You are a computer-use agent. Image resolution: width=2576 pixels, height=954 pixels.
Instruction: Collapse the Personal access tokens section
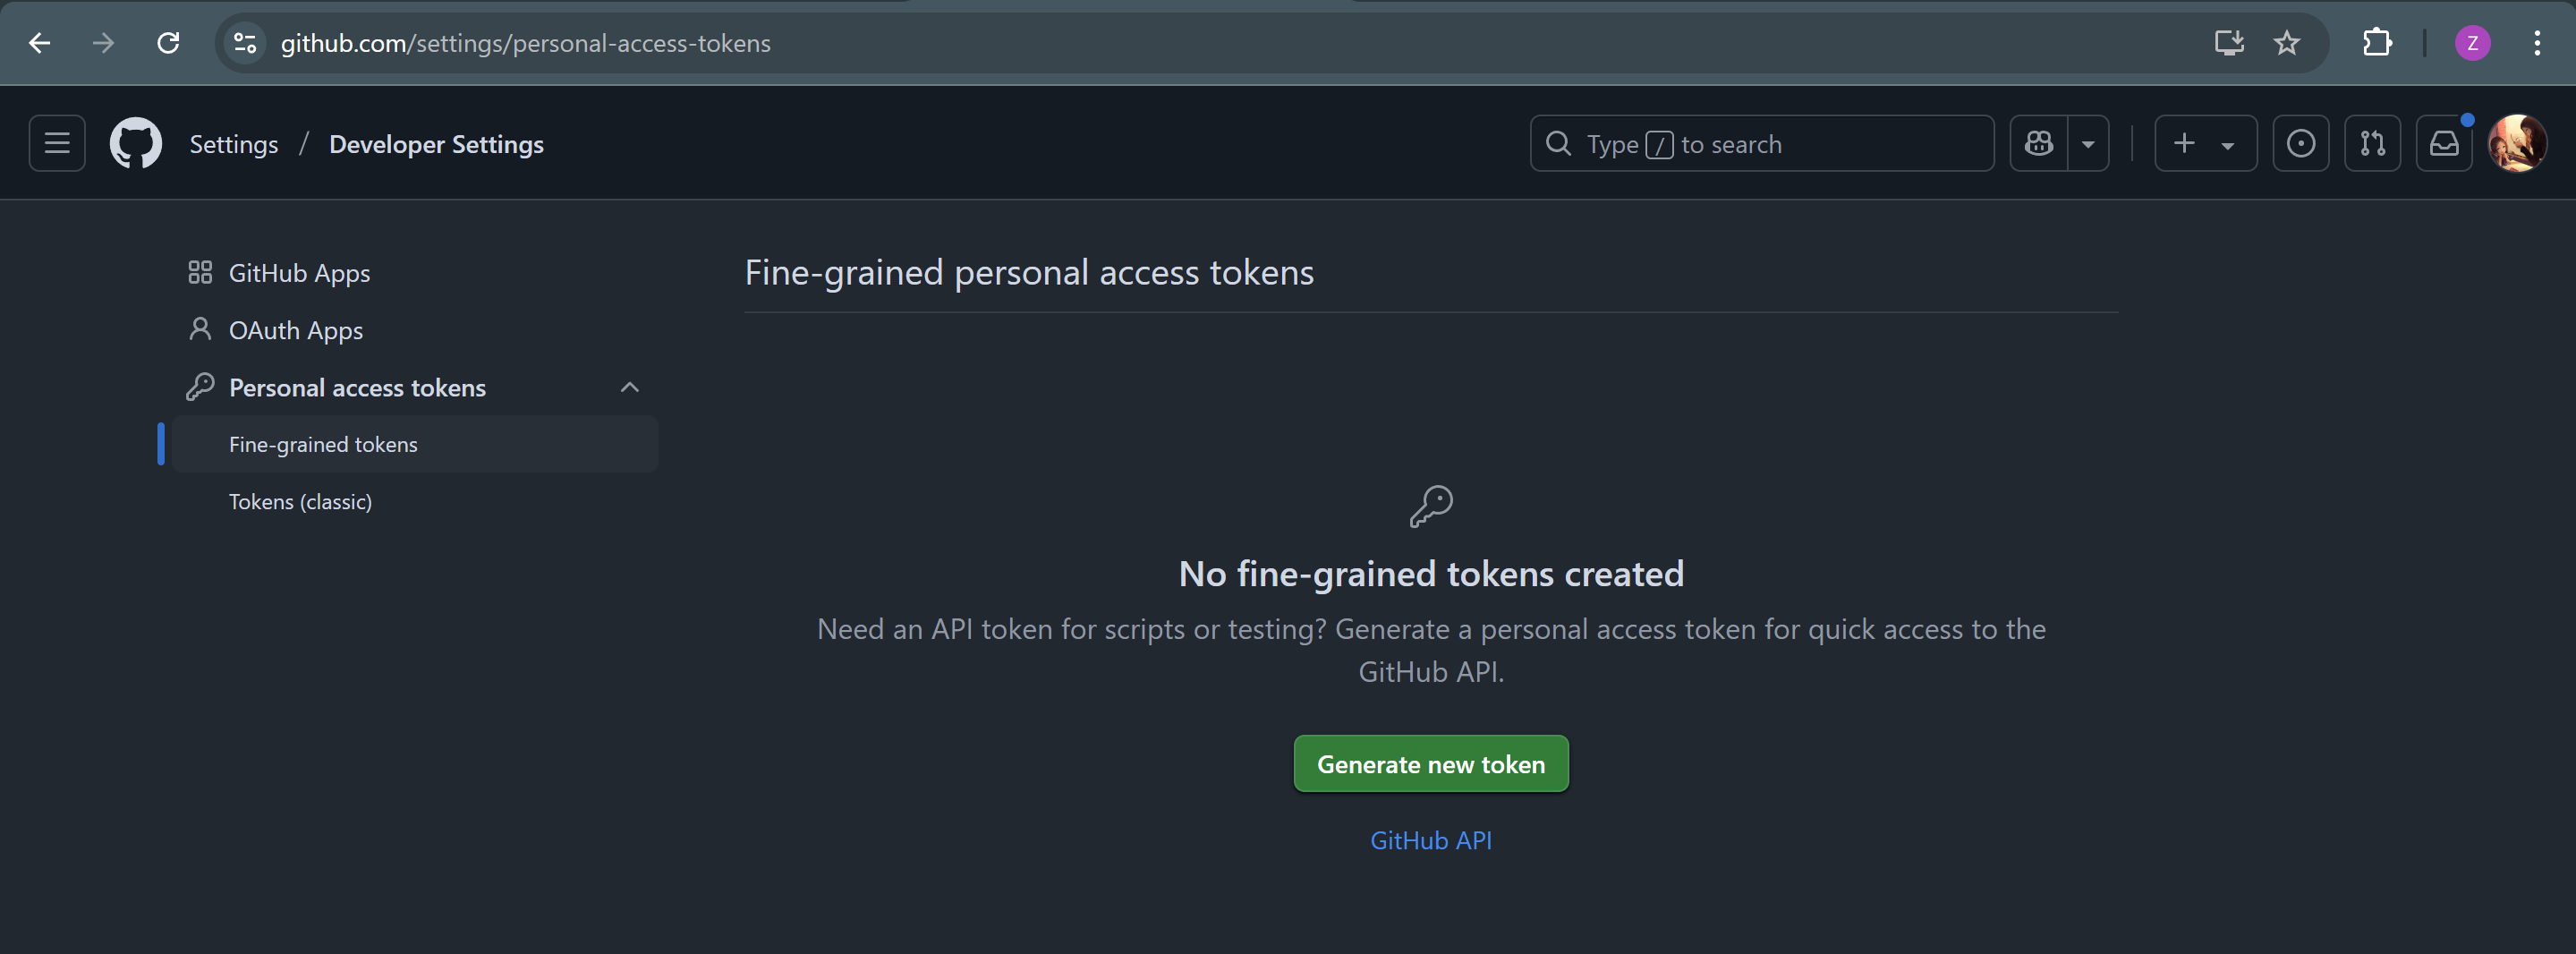[629, 388]
